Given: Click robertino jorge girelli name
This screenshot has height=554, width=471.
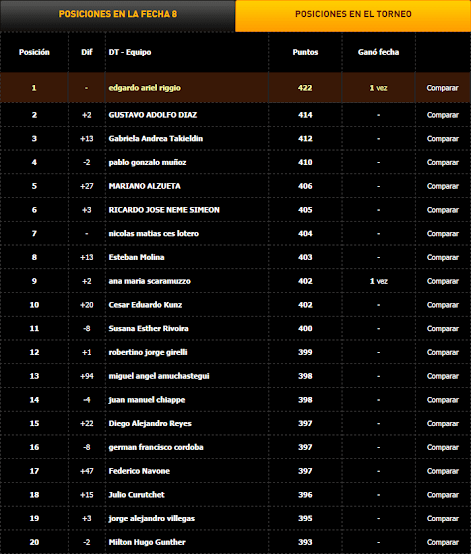Looking at the screenshot, I should coord(148,352).
